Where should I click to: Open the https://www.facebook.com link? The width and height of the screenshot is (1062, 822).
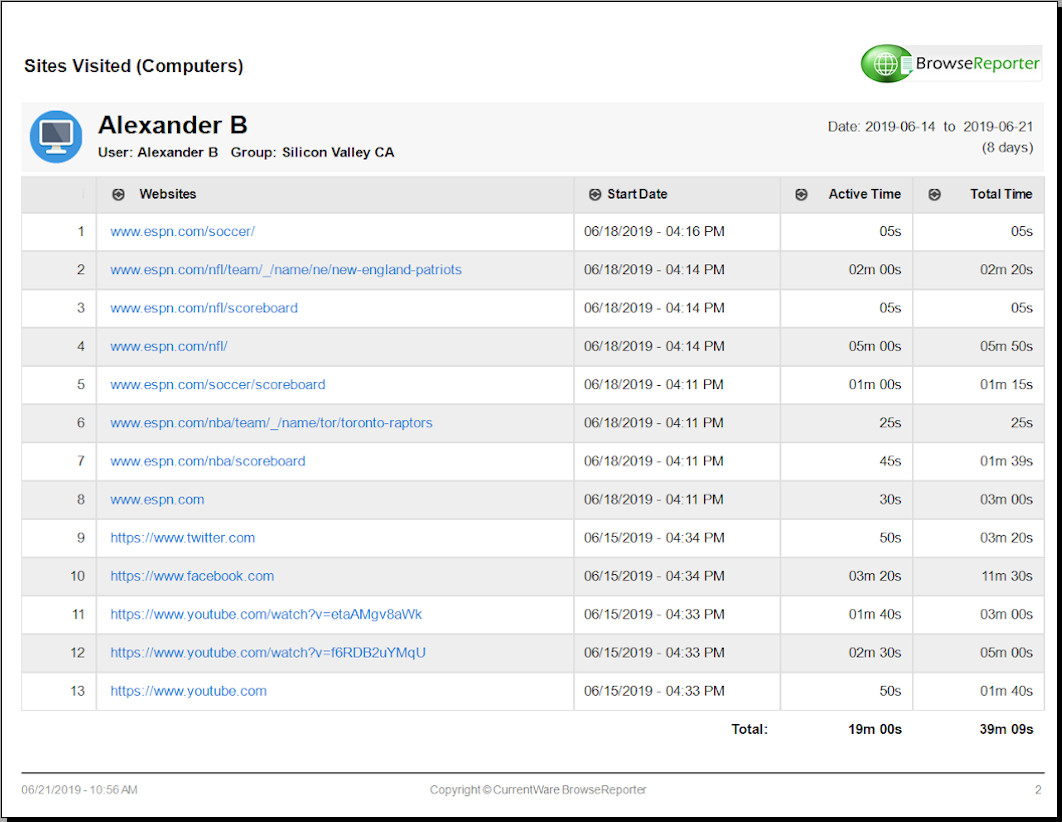(192, 576)
